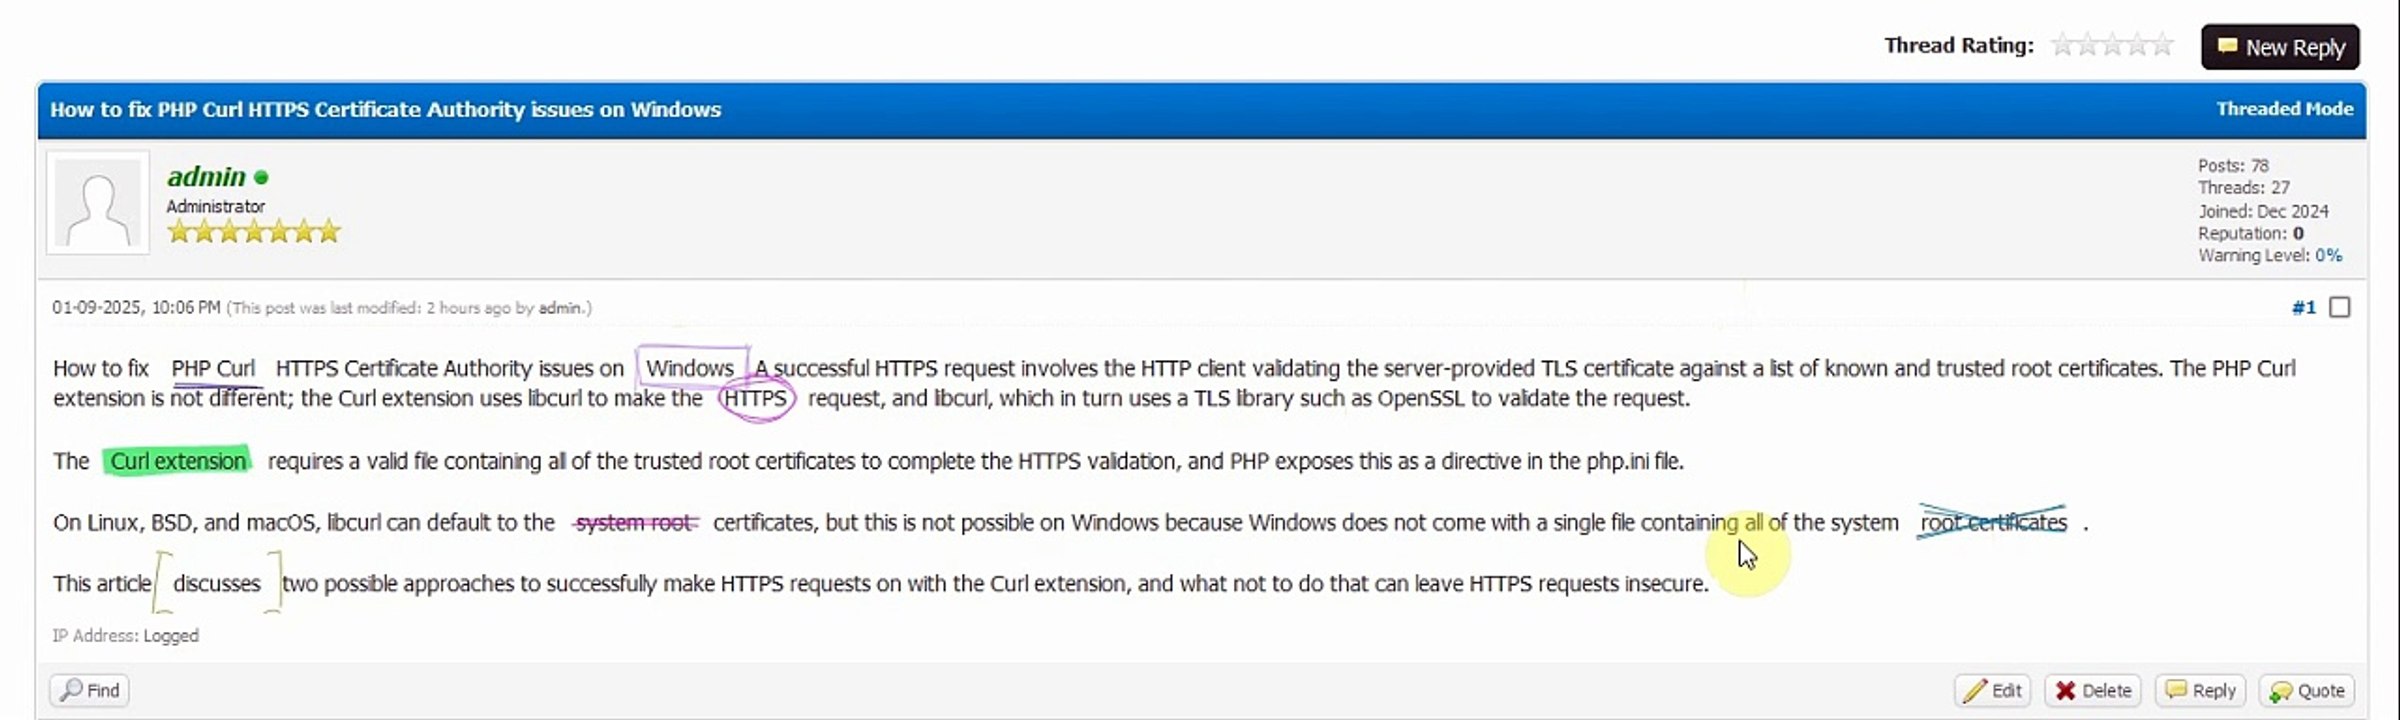This screenshot has height=720, width=2400.
Task: Click the circled HTTPS word
Action: click(755, 398)
